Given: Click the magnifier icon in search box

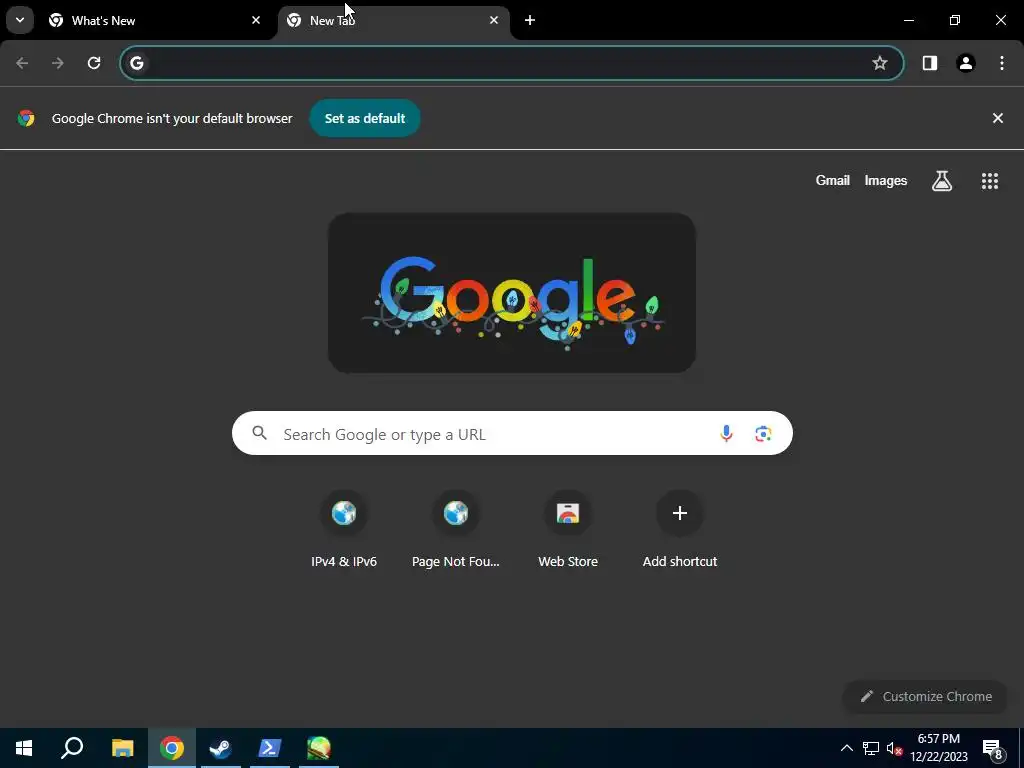Looking at the screenshot, I should 259,433.
